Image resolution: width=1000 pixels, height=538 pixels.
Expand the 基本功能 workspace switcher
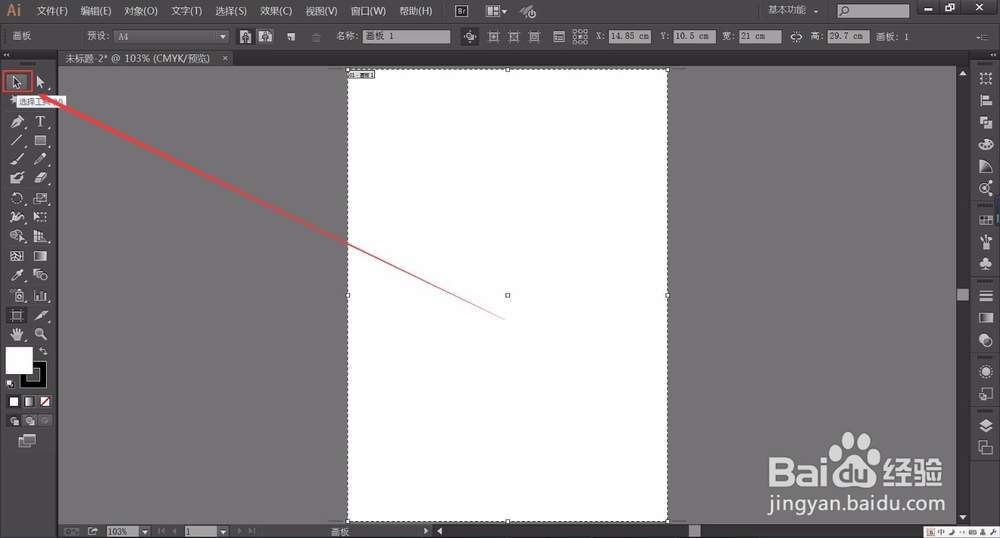793,10
